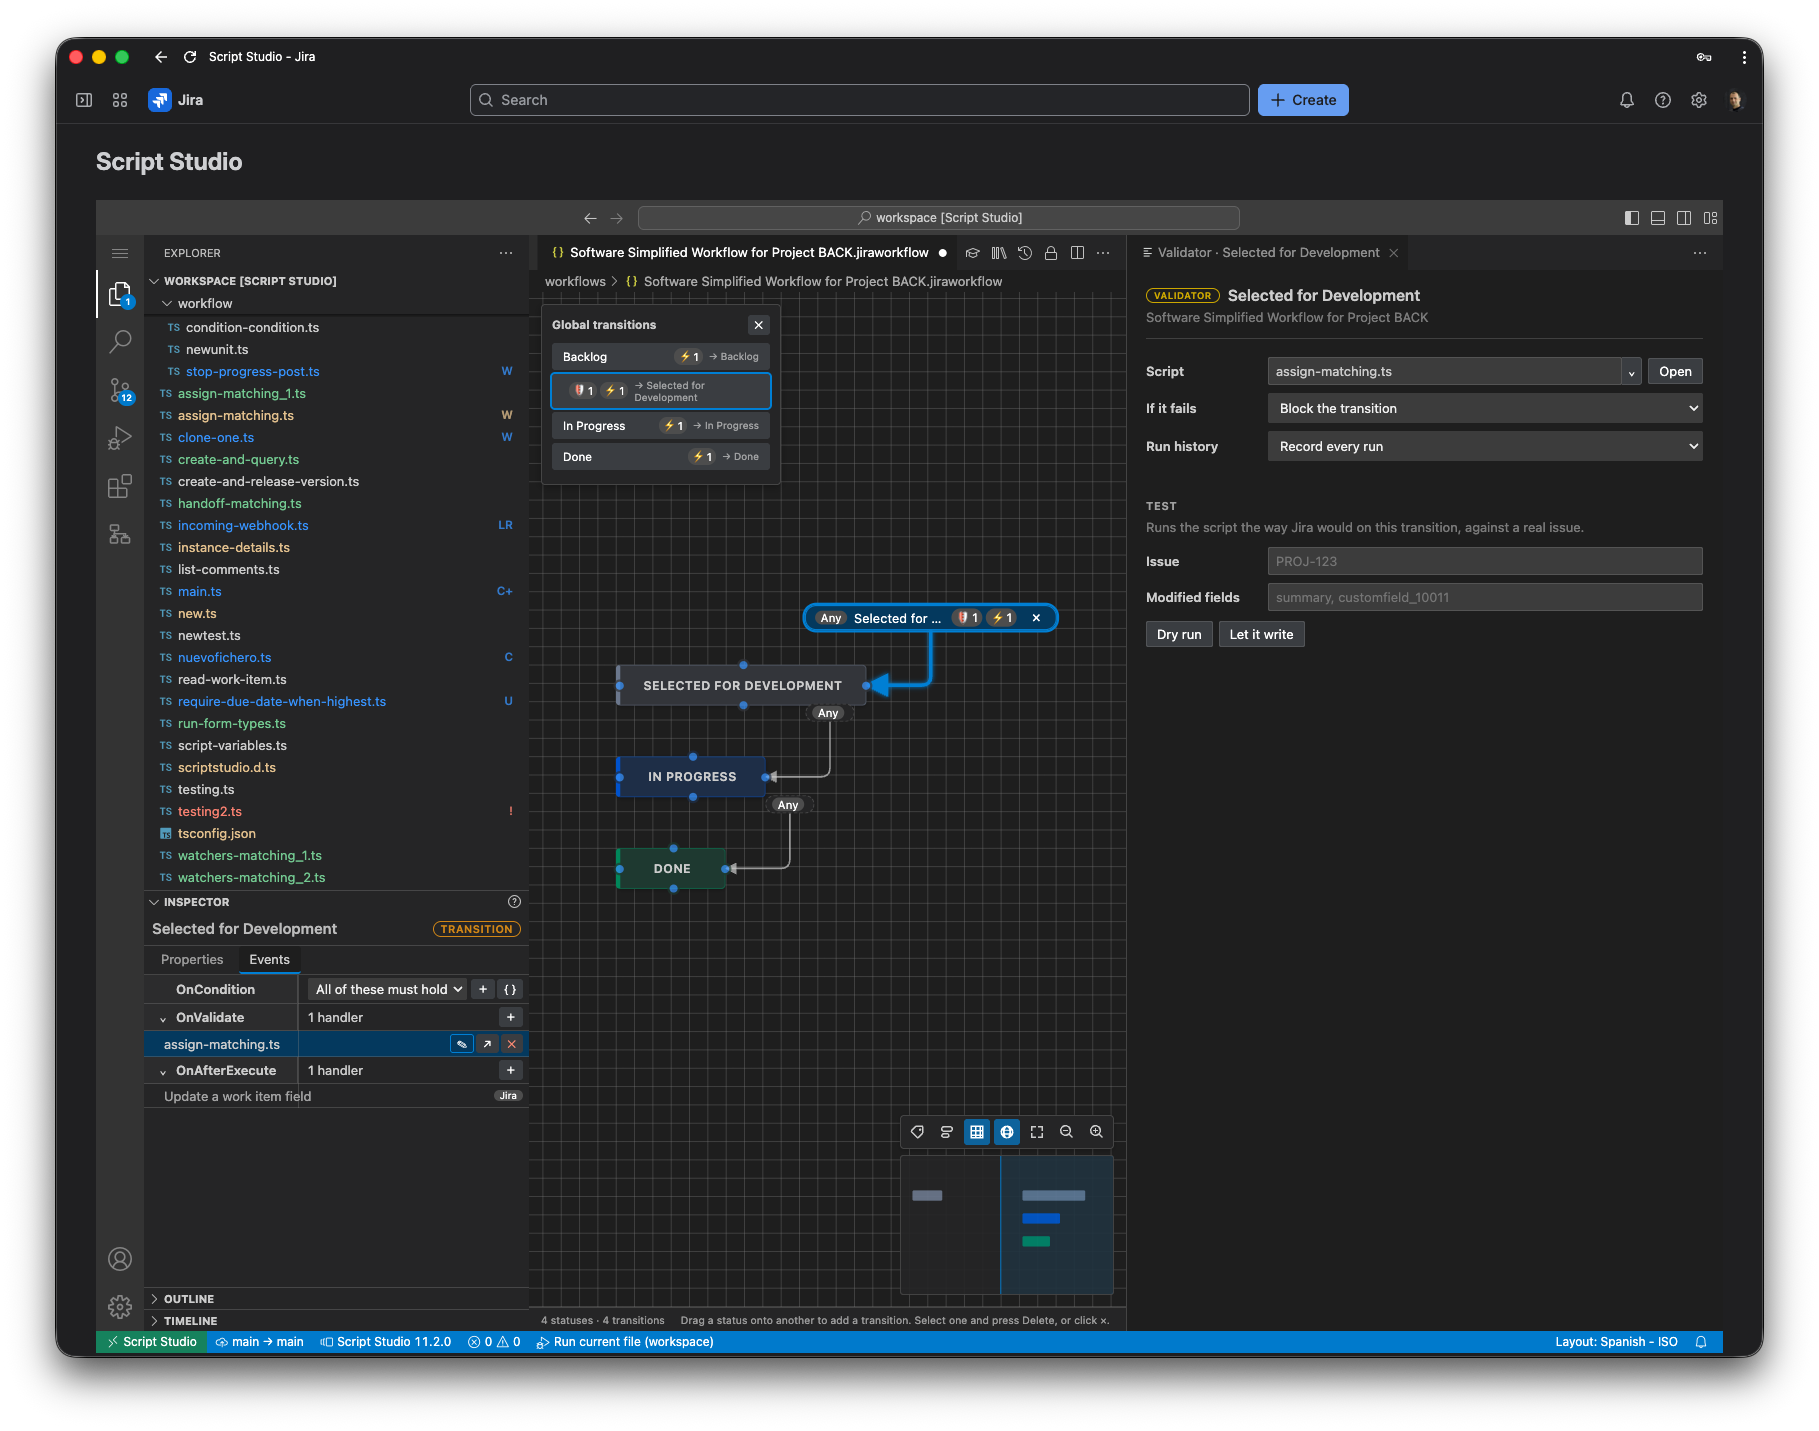Click the lock icon in editor toolbar
Screen dimensions: 1819x1431
pos(1051,253)
